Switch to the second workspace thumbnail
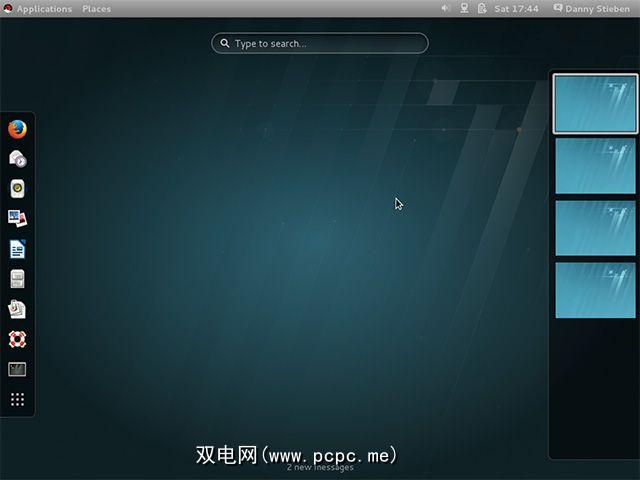This screenshot has height=480, width=640. [595, 166]
